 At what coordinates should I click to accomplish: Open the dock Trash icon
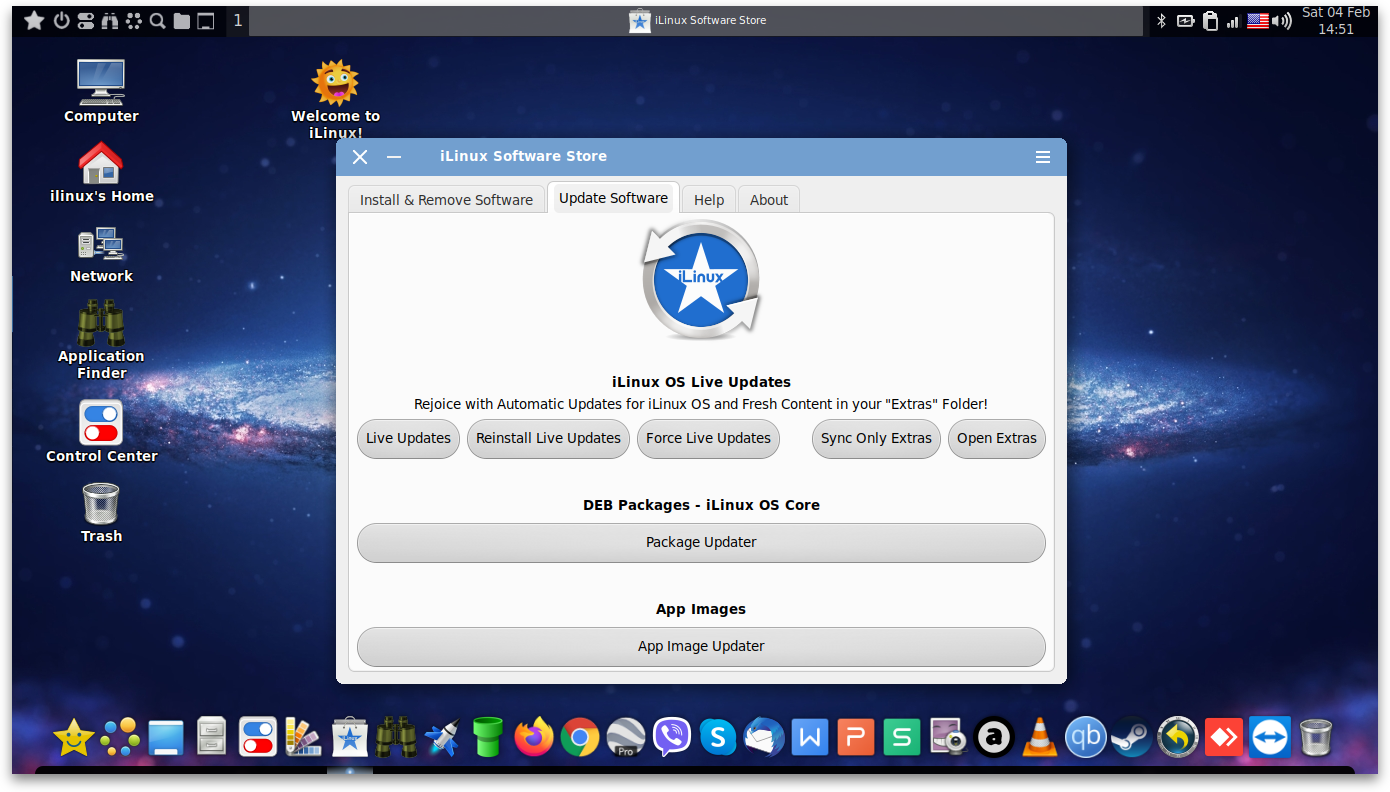point(1316,738)
